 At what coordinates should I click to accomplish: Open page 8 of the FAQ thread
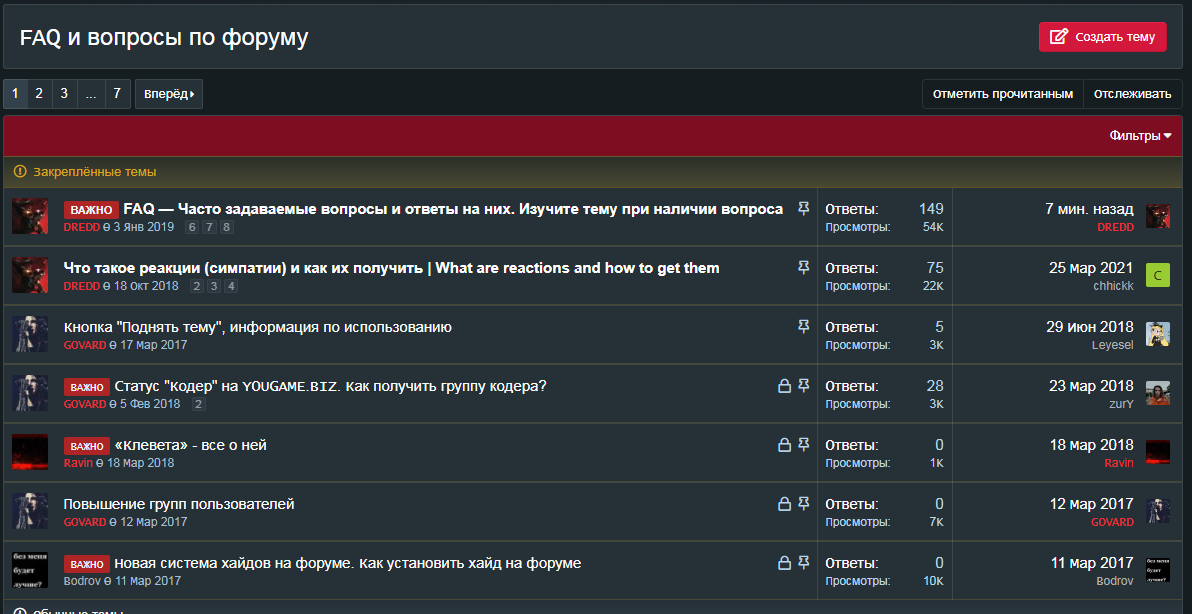pyautogui.click(x=227, y=228)
